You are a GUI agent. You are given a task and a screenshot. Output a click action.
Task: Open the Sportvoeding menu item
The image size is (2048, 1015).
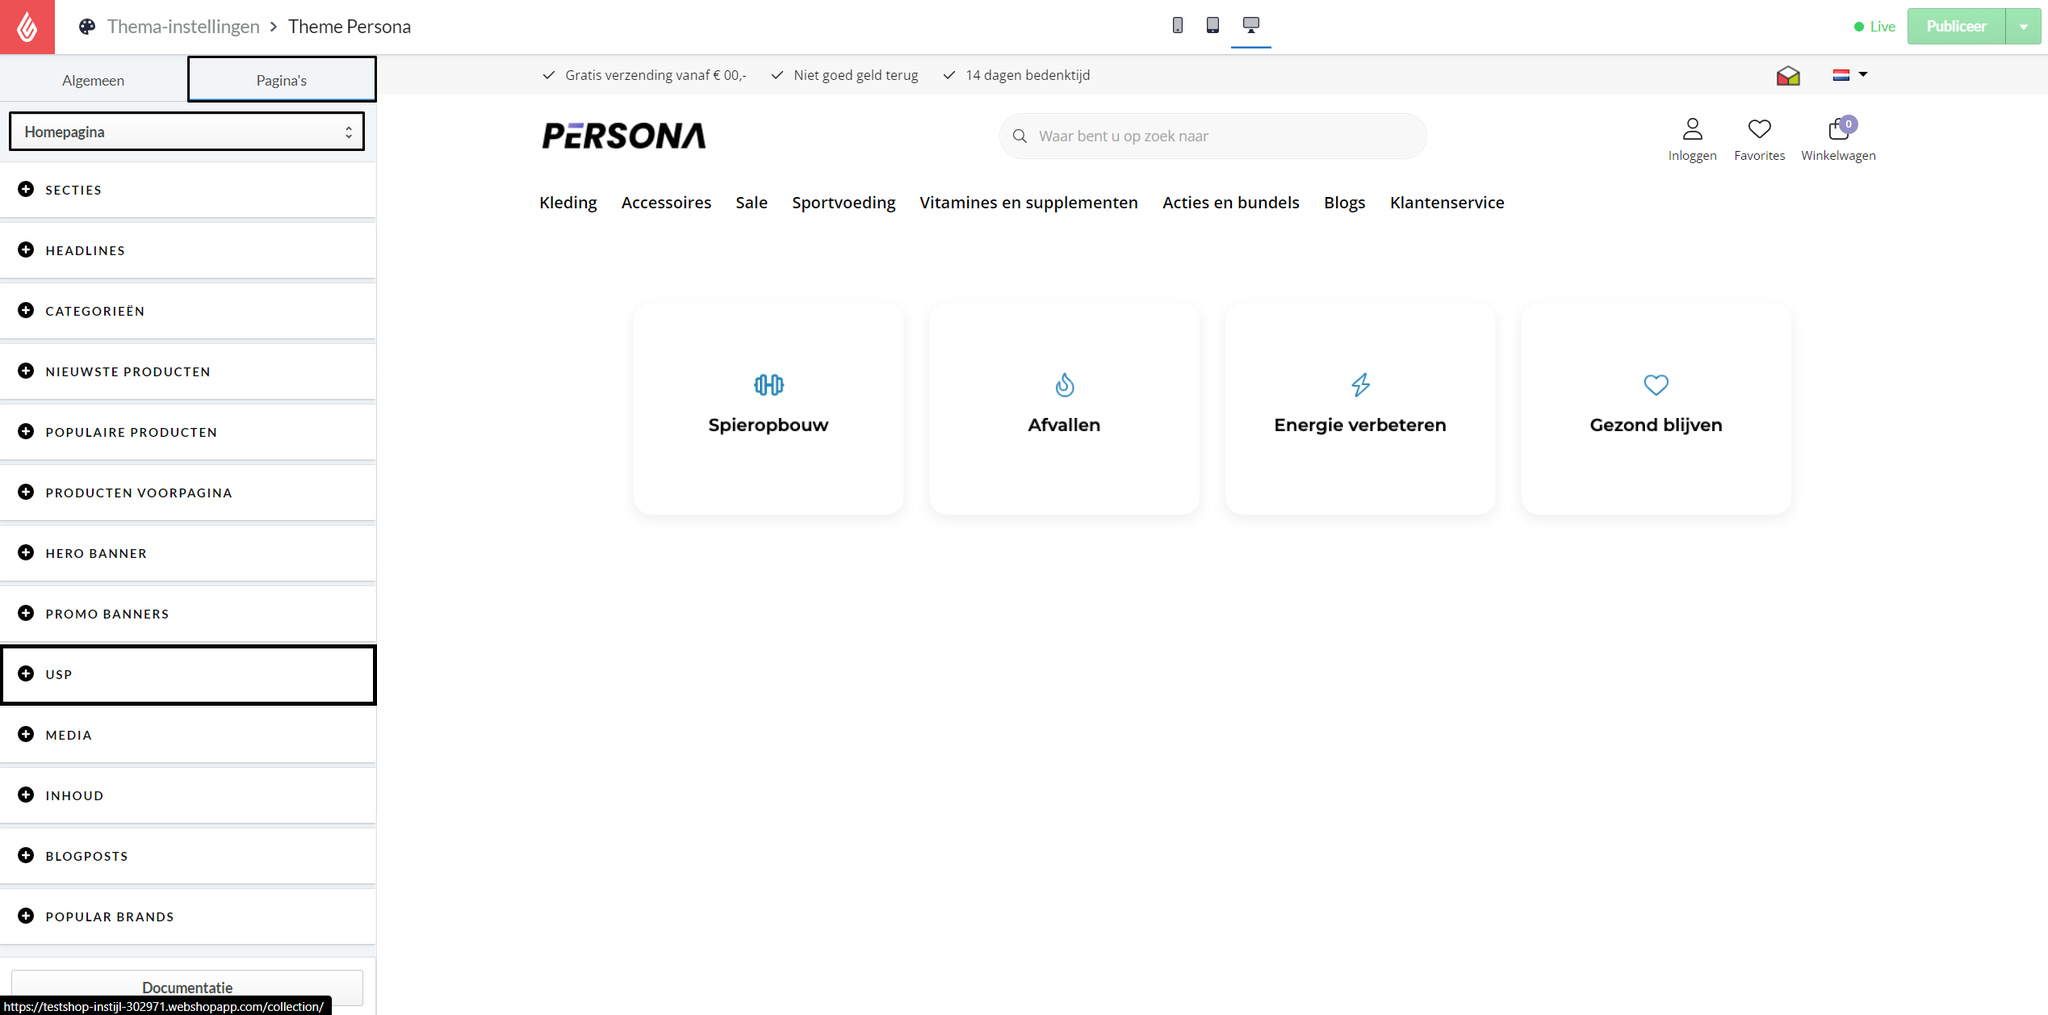click(x=844, y=202)
